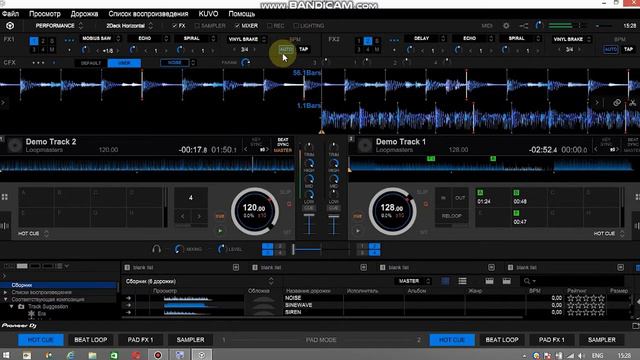Open the CFX NOISE effect dropdown

[x=178, y=63]
